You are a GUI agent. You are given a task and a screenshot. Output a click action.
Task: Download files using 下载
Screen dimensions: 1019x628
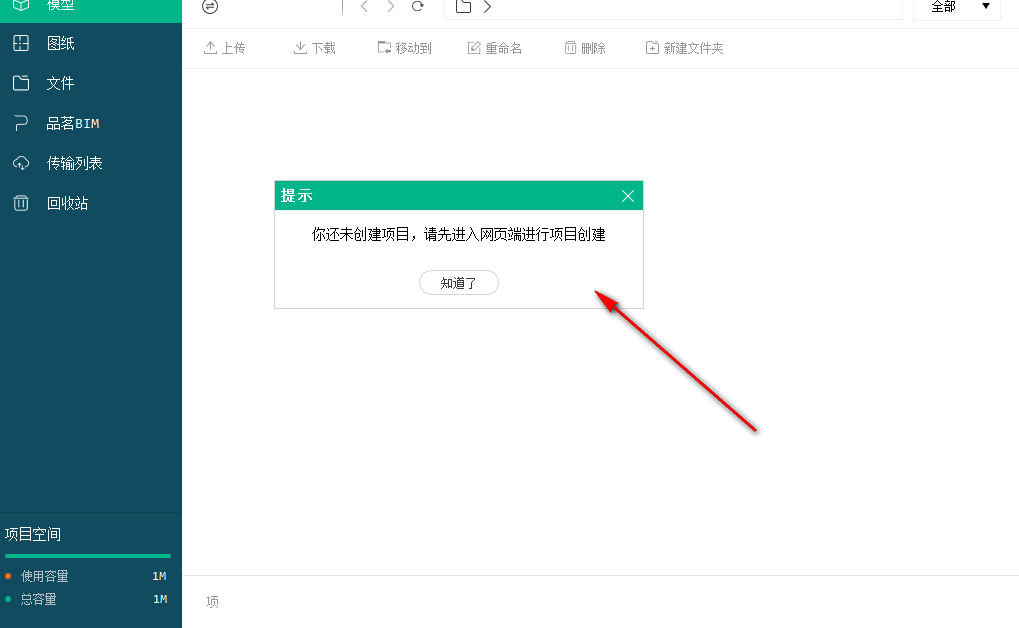(x=314, y=47)
